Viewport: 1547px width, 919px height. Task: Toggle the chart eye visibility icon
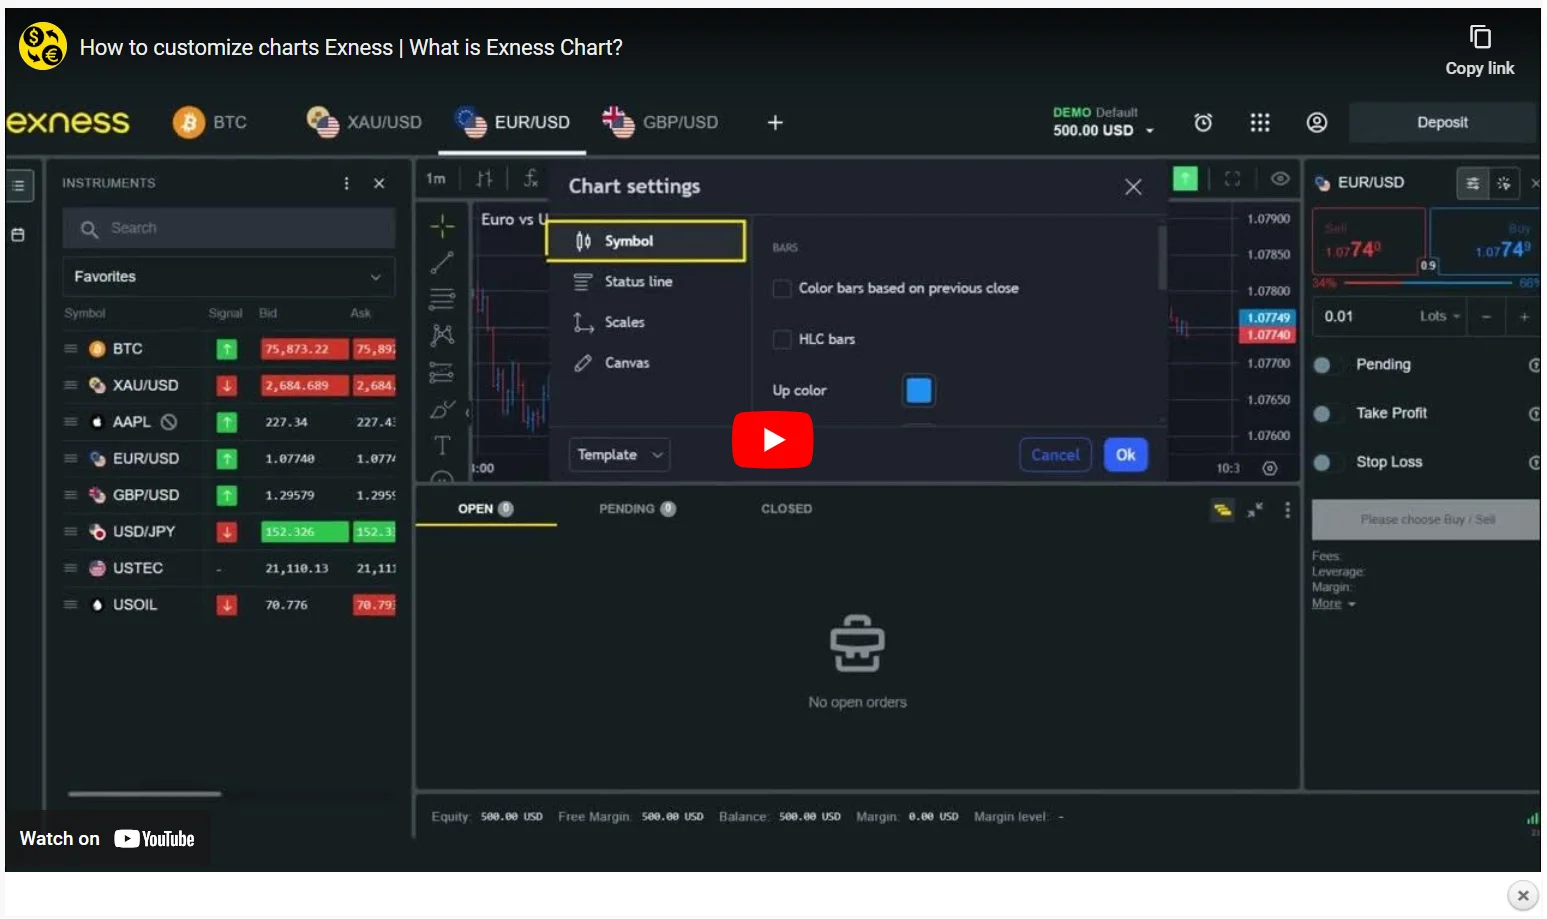(1279, 179)
